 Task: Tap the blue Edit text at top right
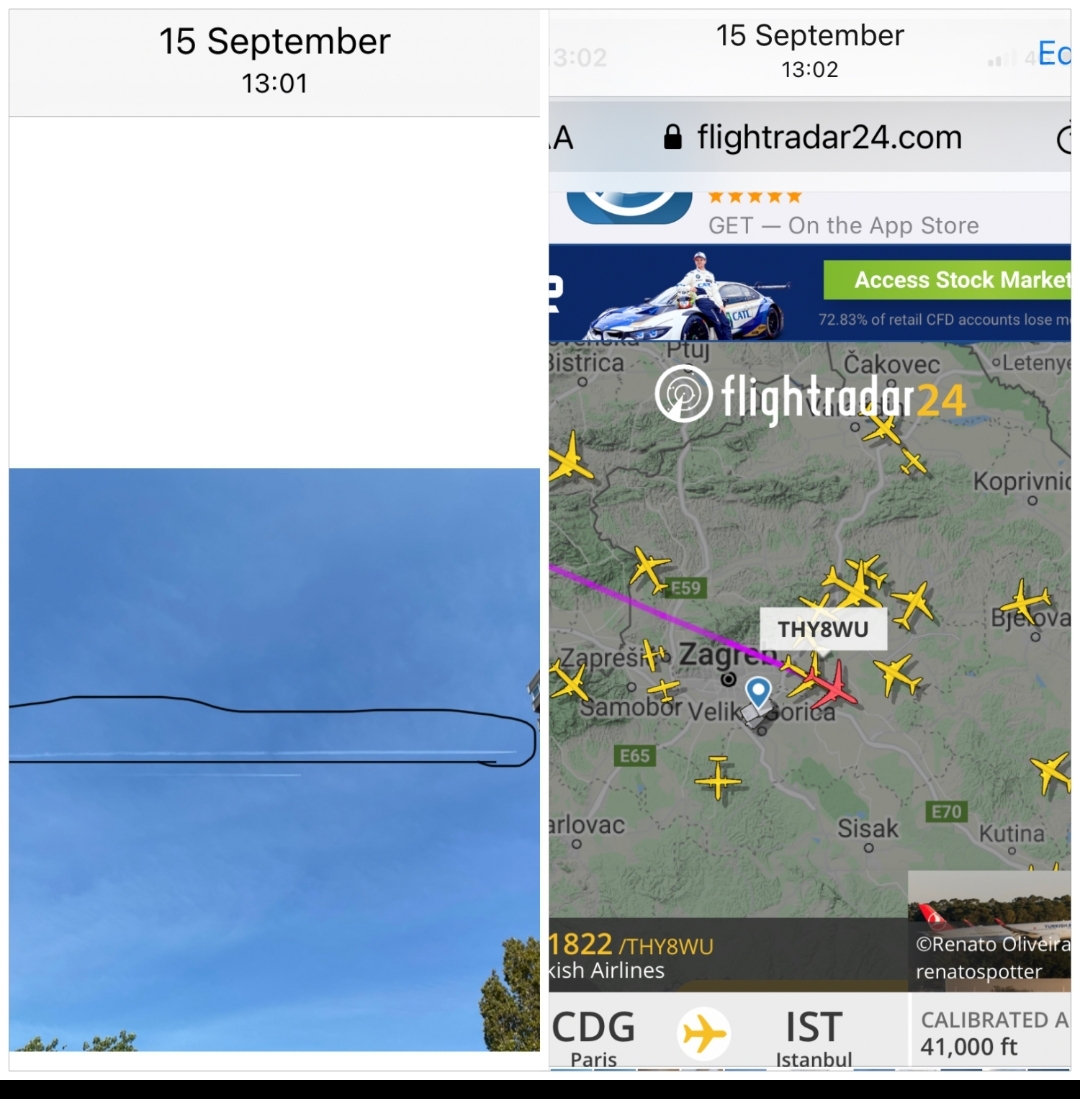pyautogui.click(x=1054, y=53)
